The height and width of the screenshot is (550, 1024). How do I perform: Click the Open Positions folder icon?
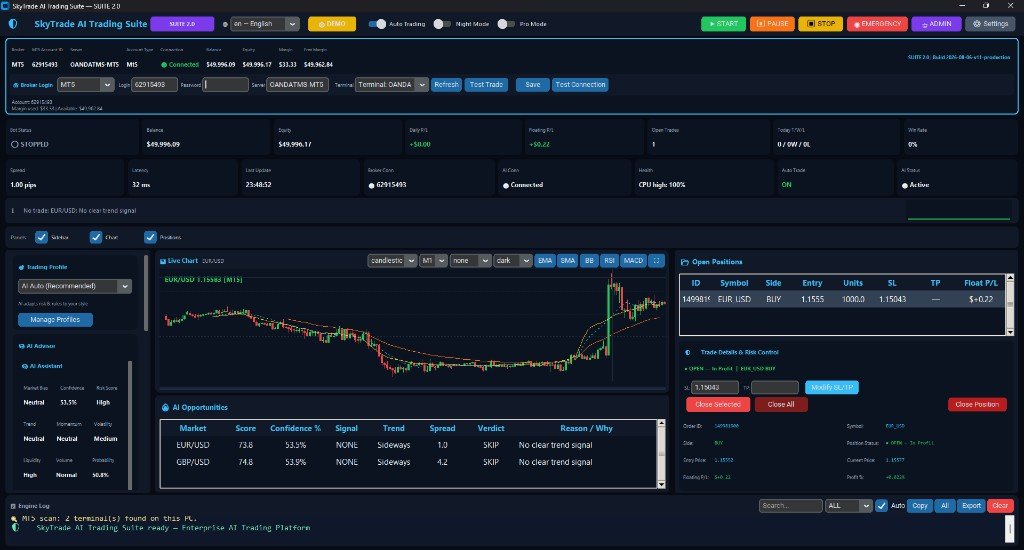click(684, 262)
